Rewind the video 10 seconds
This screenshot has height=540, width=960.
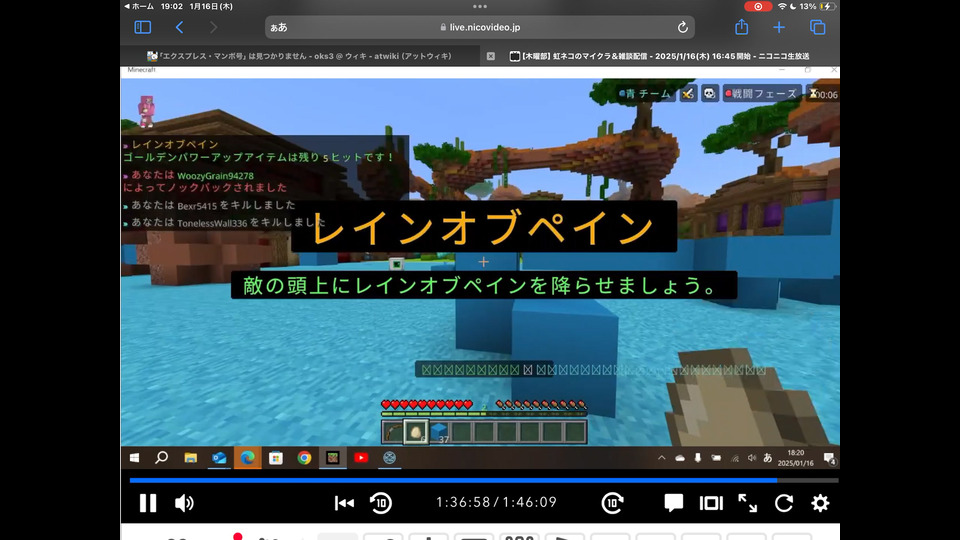pyautogui.click(x=381, y=503)
